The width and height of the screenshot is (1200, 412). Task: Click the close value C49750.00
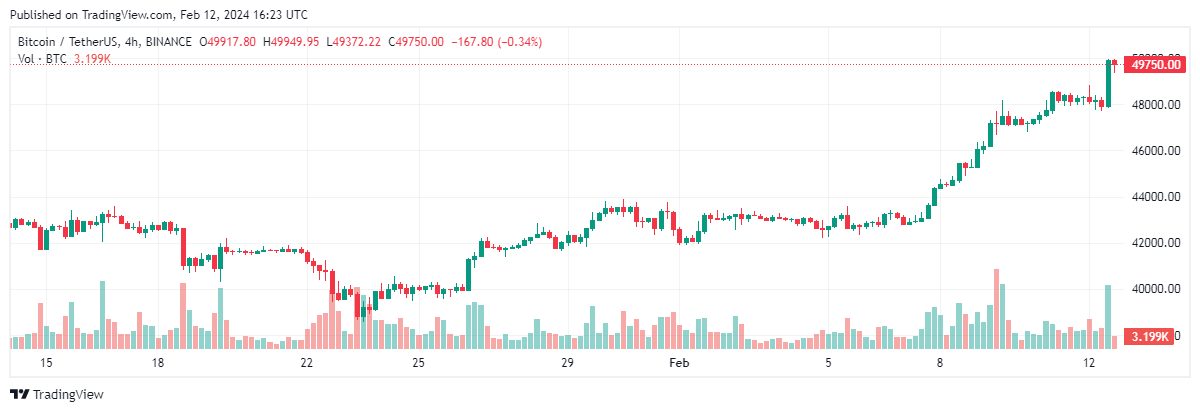[x=414, y=42]
